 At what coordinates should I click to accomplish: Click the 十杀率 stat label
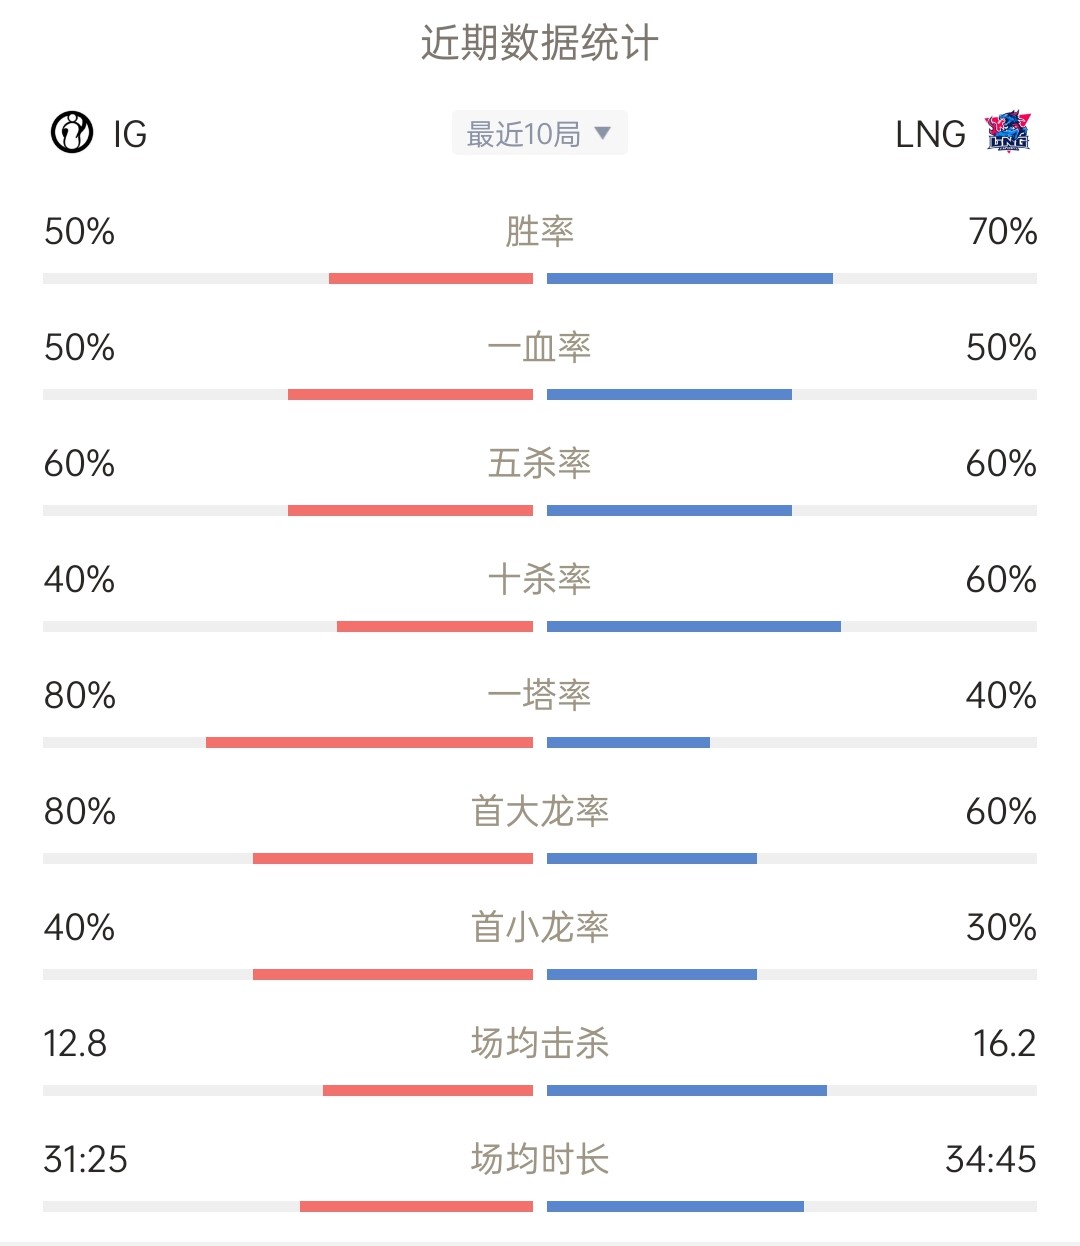[x=540, y=579]
